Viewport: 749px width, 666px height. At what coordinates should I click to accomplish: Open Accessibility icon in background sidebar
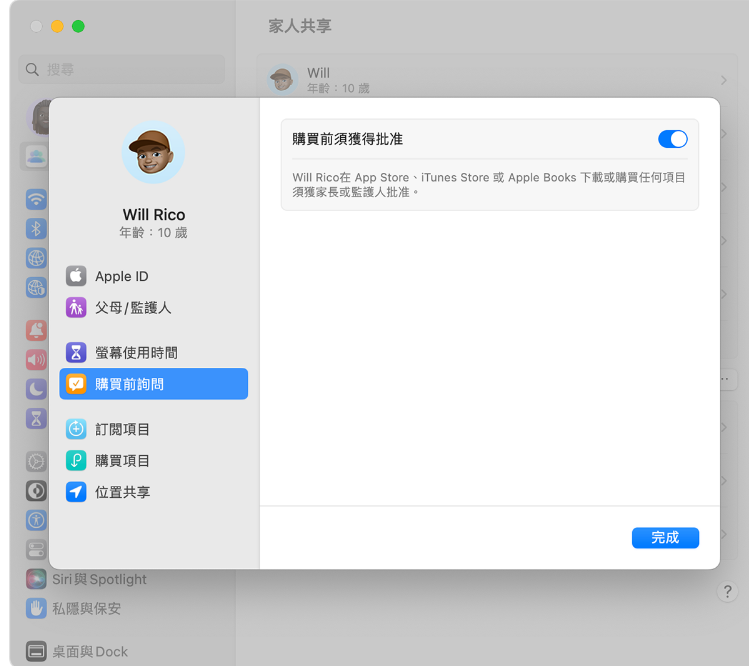[36, 520]
